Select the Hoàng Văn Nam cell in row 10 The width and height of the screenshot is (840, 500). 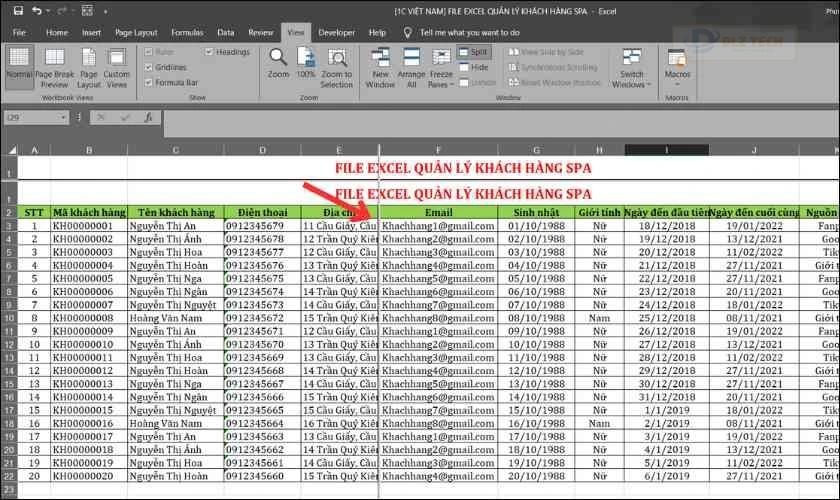point(176,318)
